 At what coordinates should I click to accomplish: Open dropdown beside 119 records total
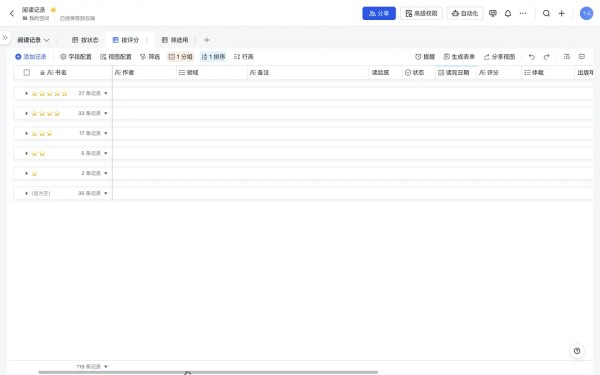pyautogui.click(x=106, y=367)
